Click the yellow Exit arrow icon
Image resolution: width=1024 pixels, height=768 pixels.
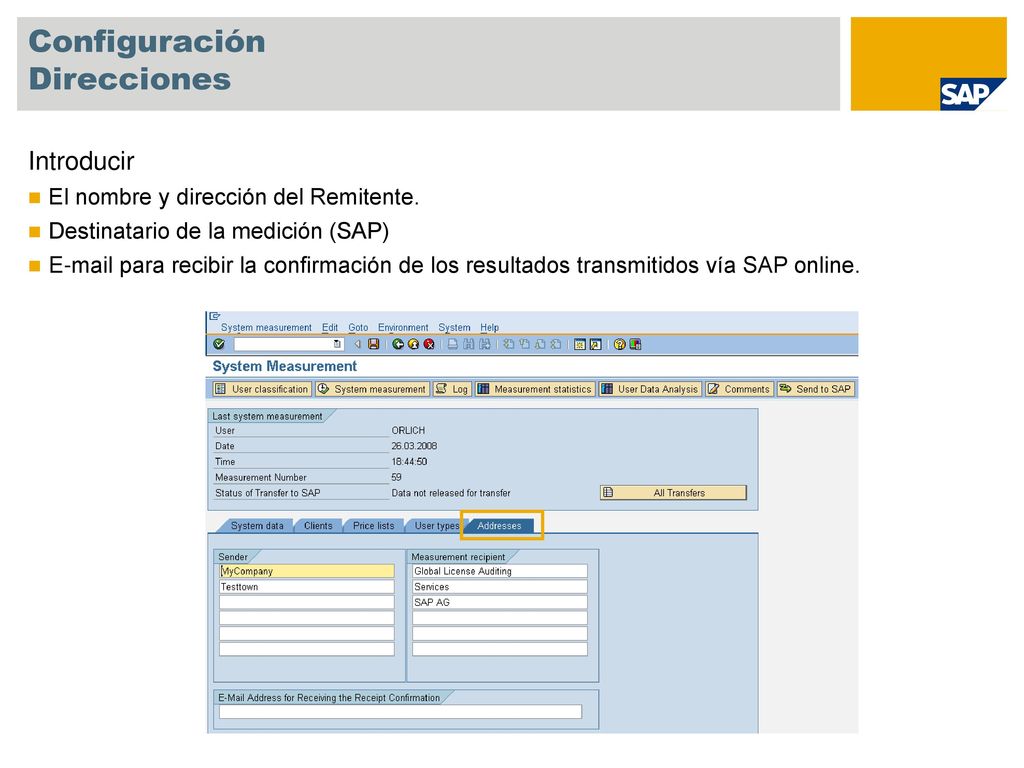413,344
